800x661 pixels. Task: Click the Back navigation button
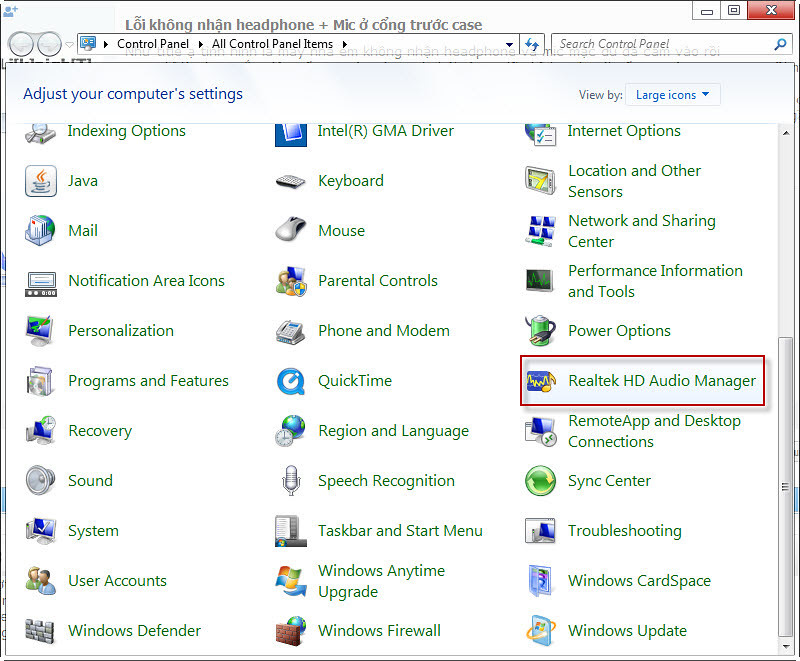coord(21,44)
